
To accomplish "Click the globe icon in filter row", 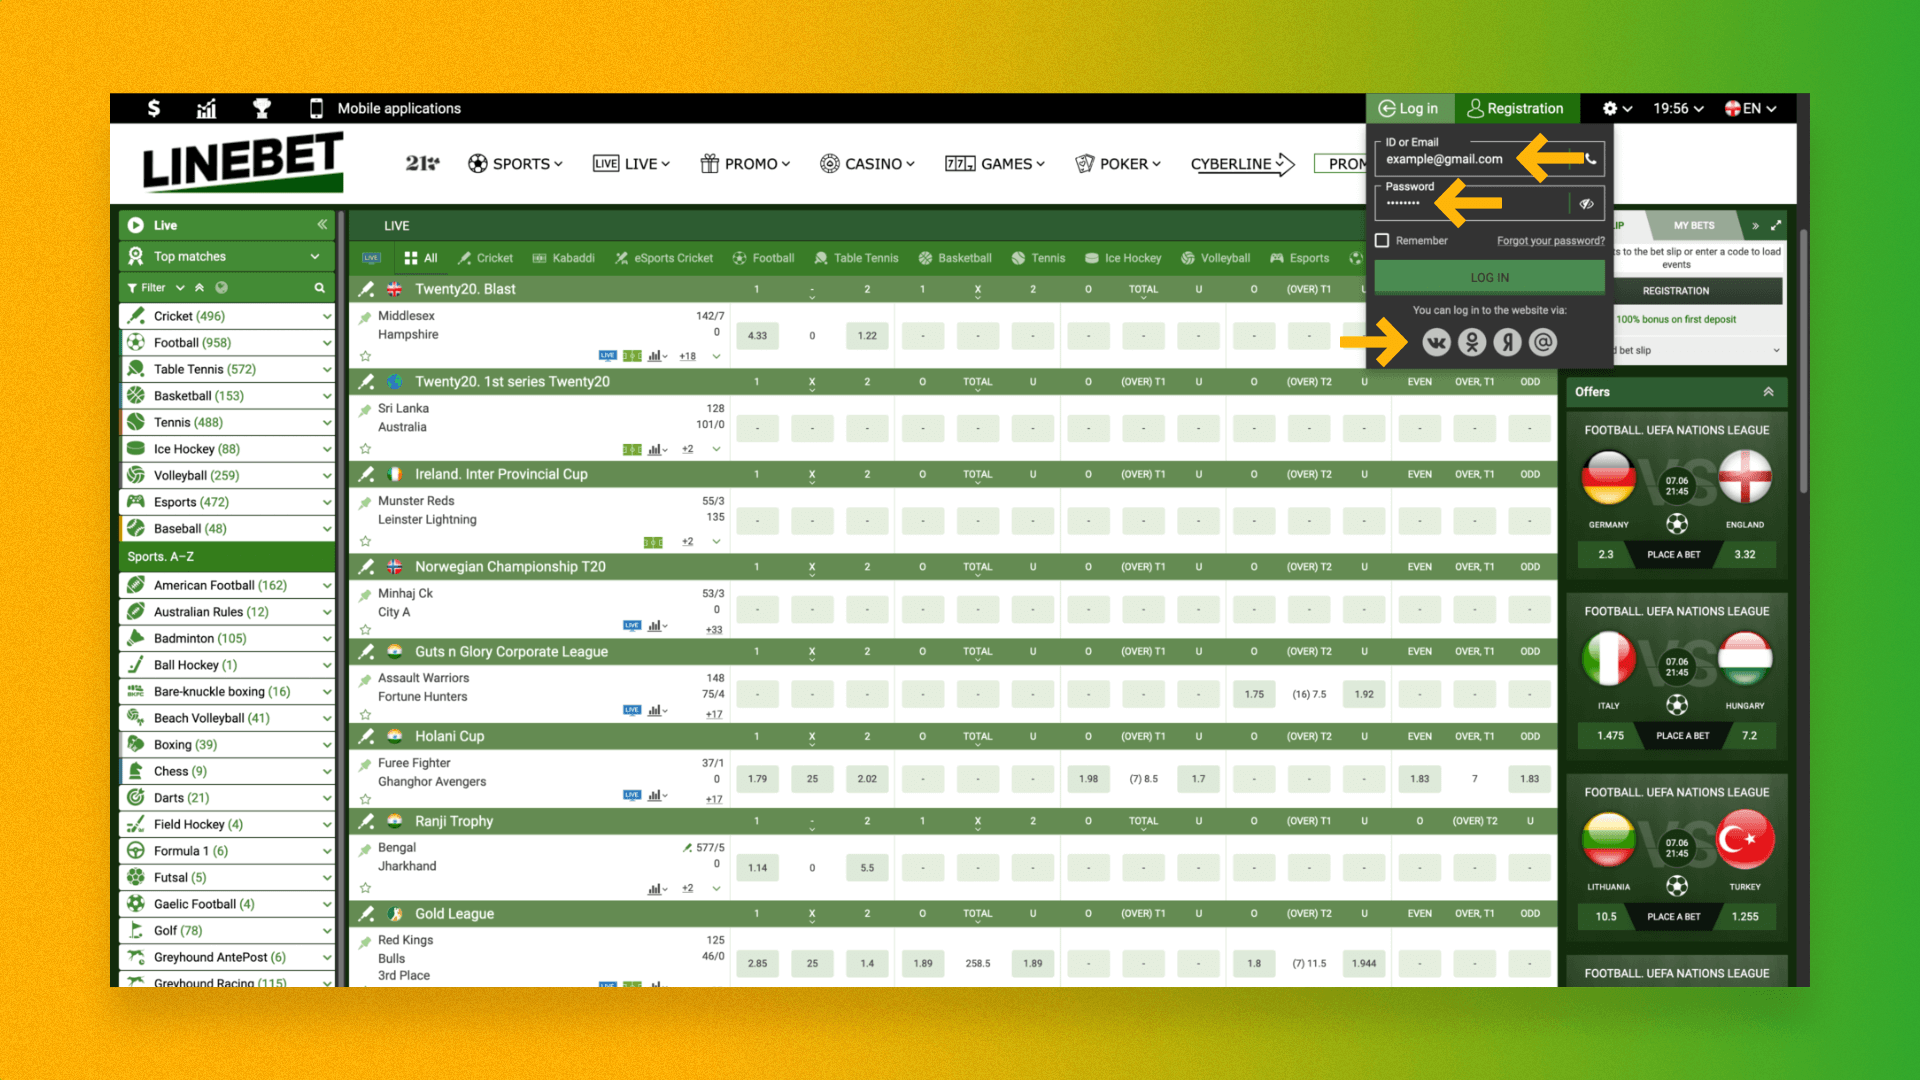I will 221,288.
